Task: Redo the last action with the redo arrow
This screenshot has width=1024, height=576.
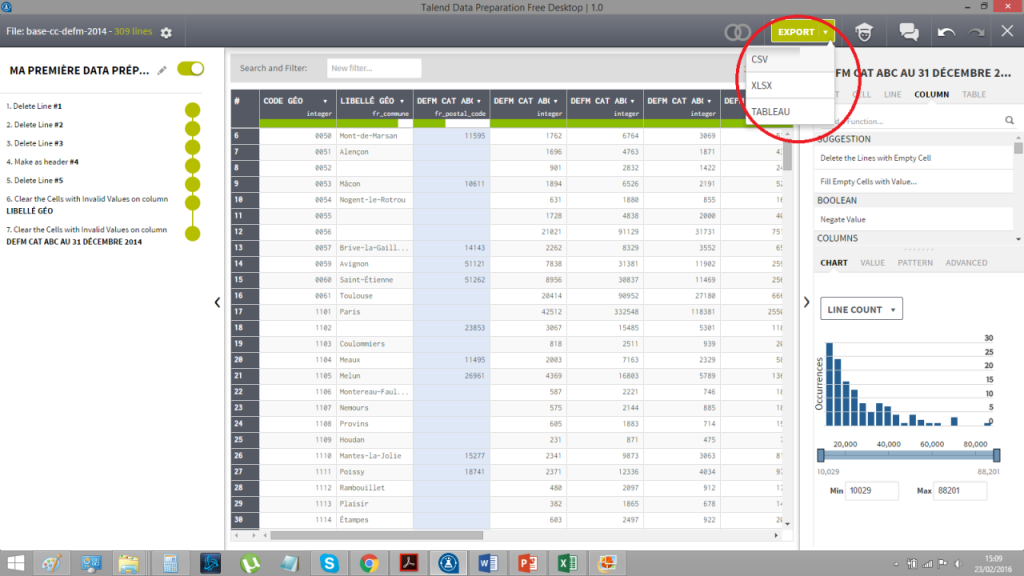Action: [975, 31]
